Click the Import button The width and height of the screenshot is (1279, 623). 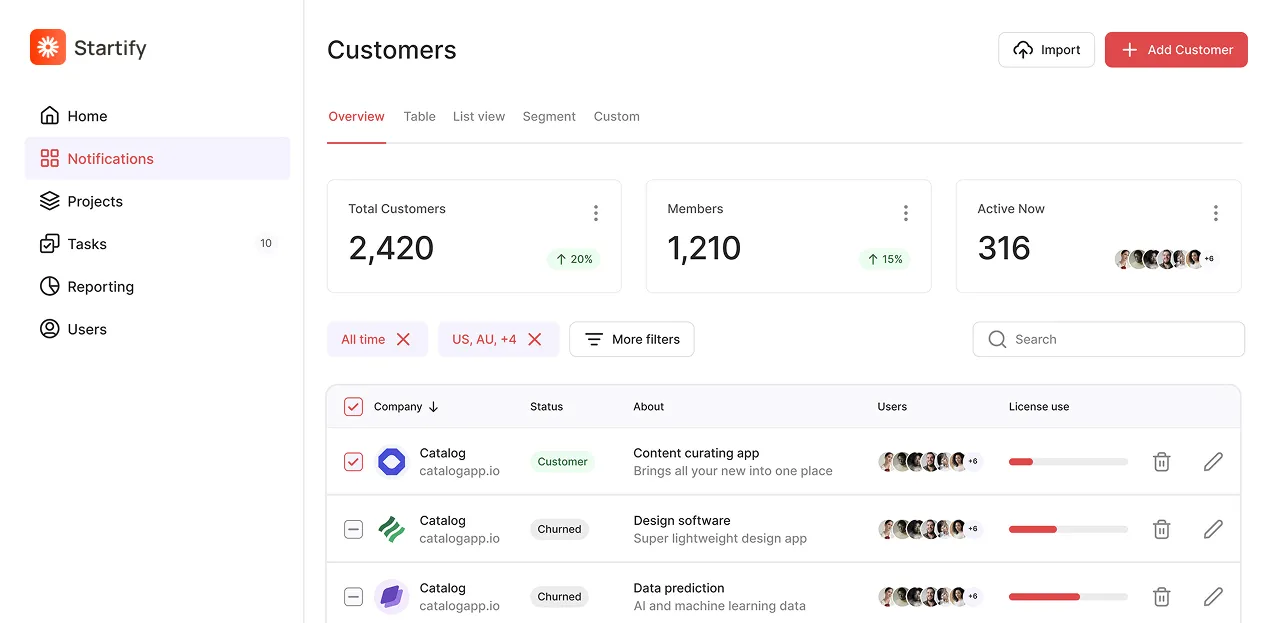(x=1046, y=50)
